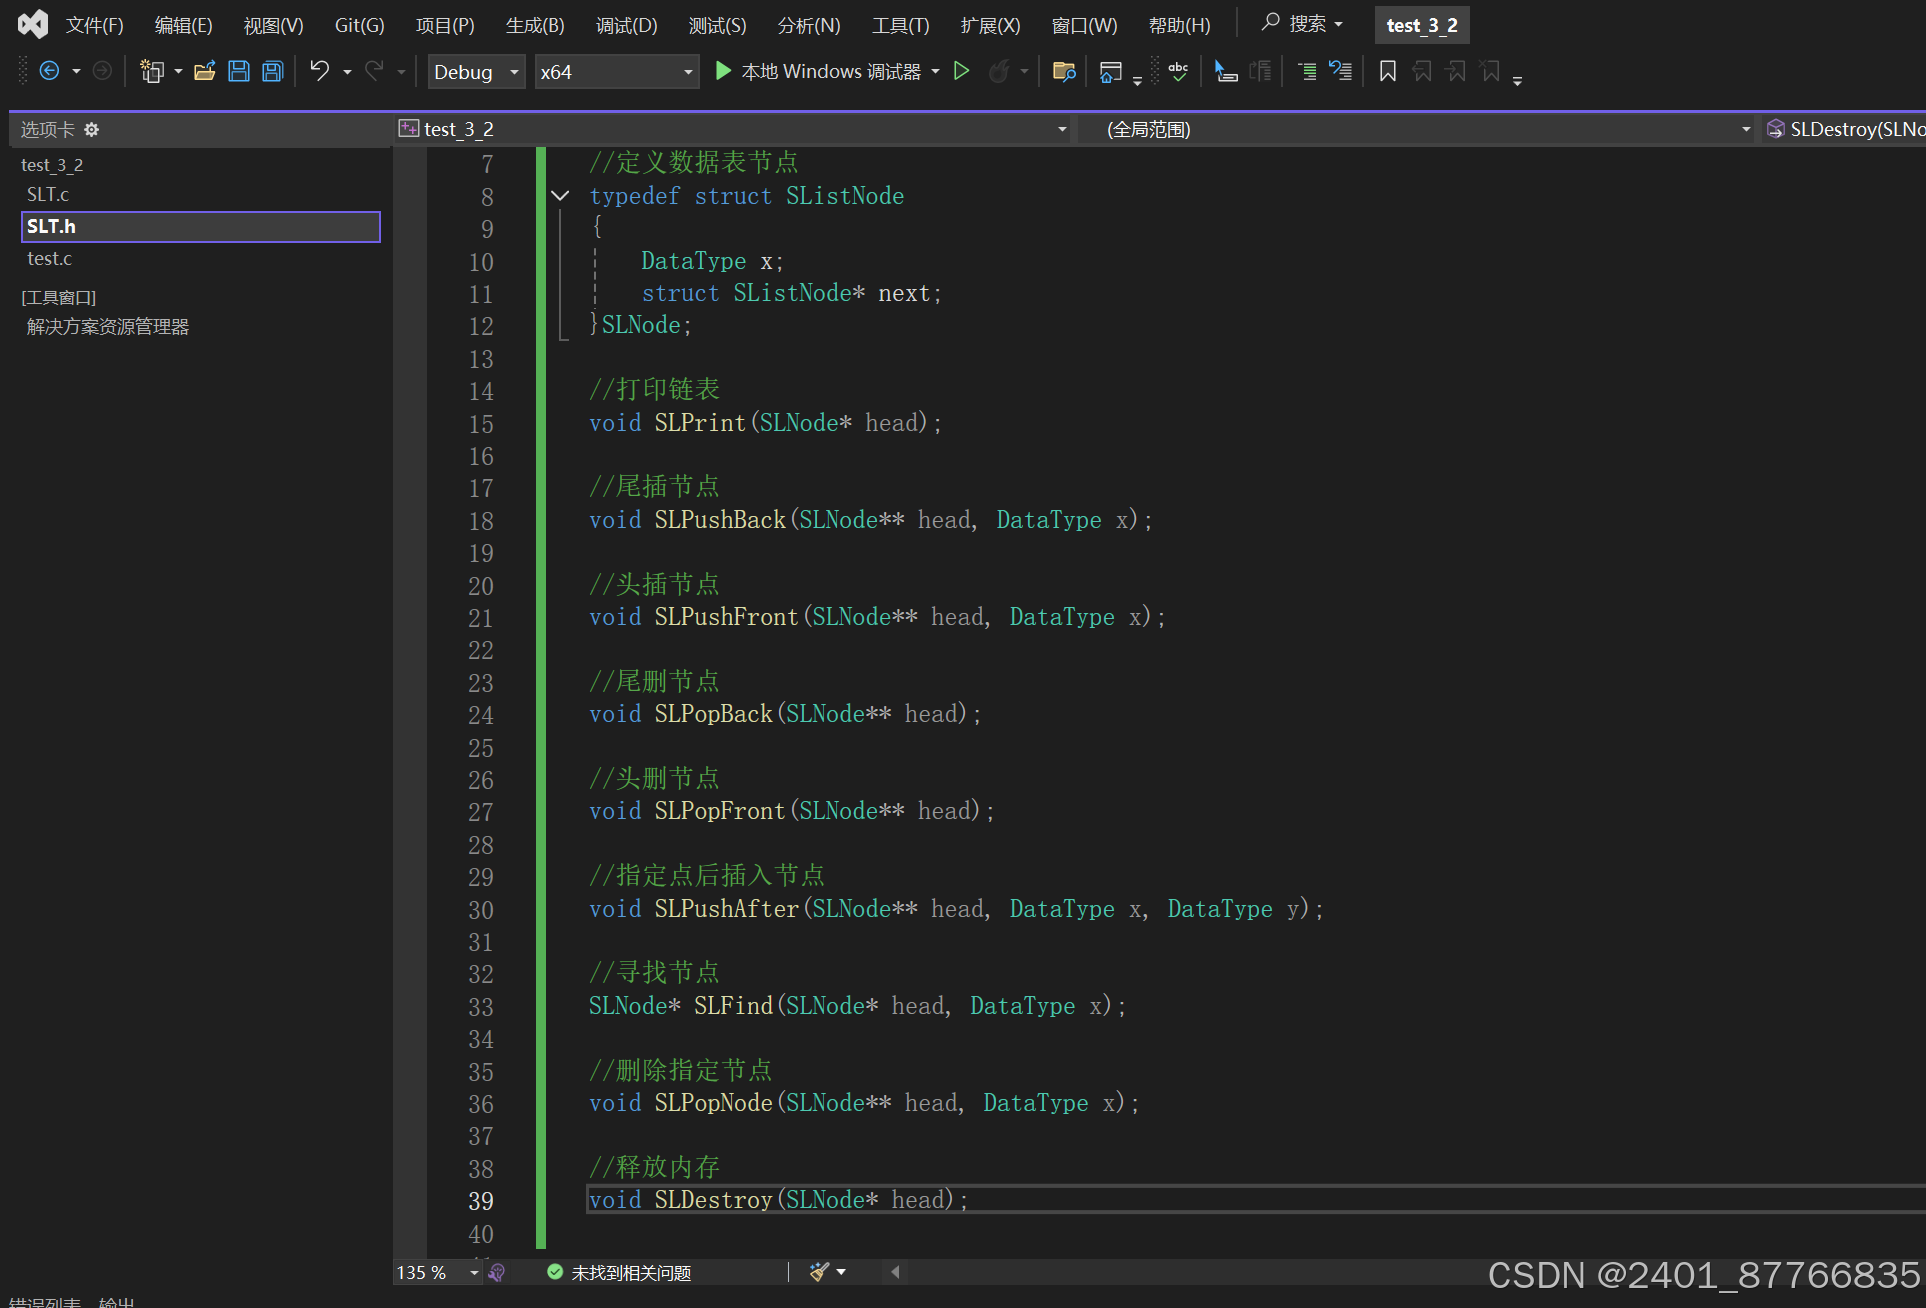The width and height of the screenshot is (1926, 1308).
Task: Open the tab options gear icon
Action: (92, 130)
